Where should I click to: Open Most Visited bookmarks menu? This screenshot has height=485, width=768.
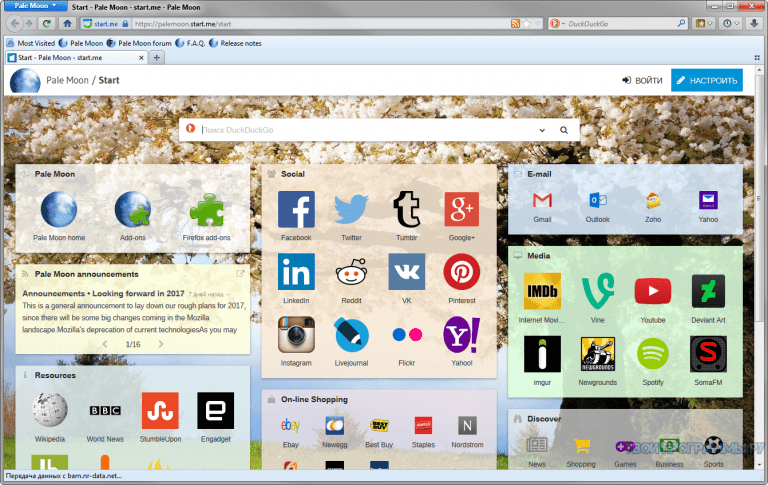30,43
